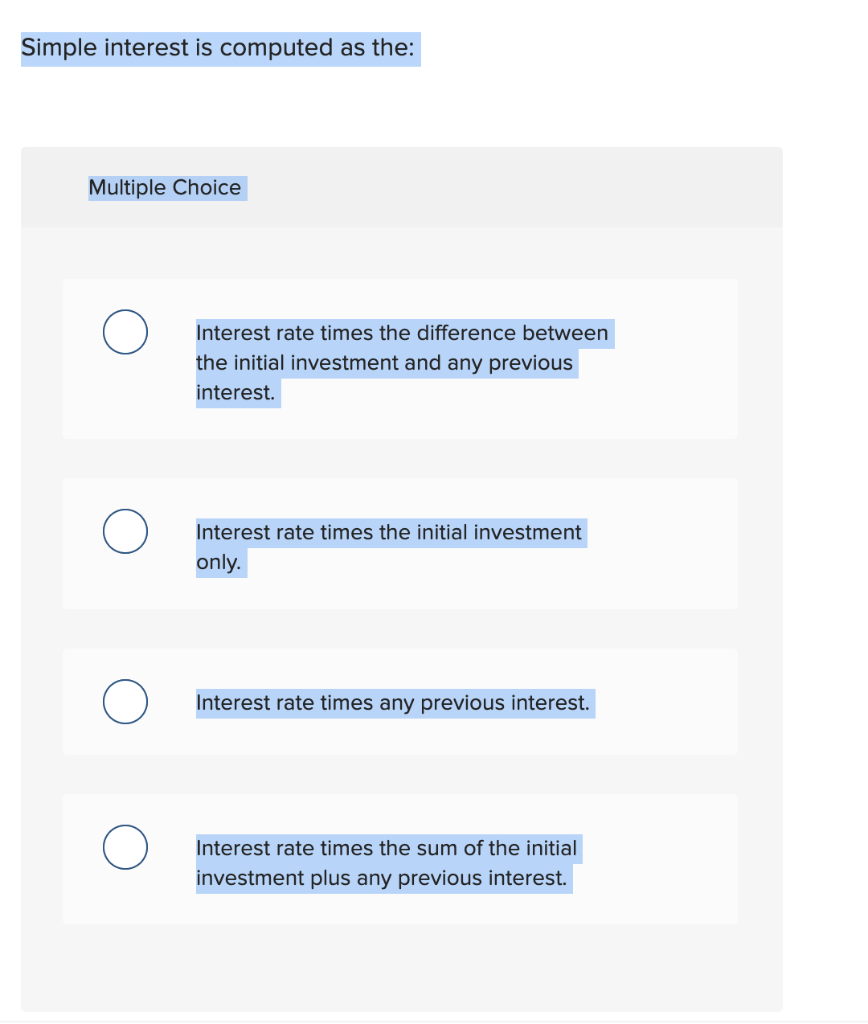Select the first answer's radio button
This screenshot has width=868, height=1024.
click(125, 332)
